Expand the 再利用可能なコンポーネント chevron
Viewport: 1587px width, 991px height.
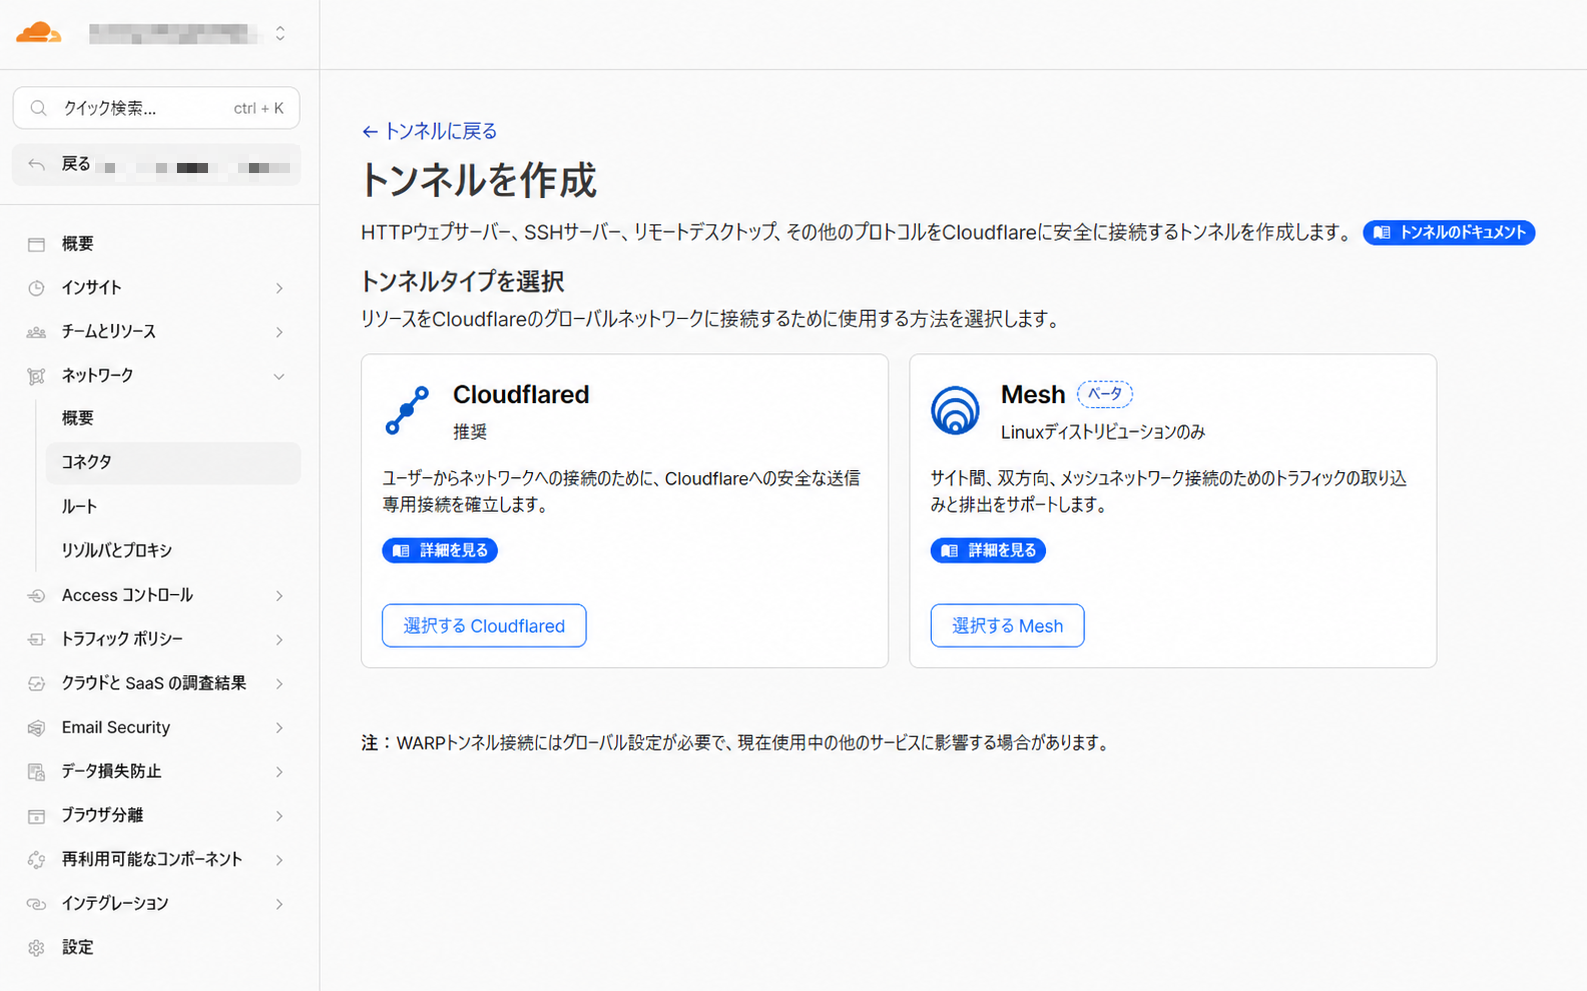[280, 860]
